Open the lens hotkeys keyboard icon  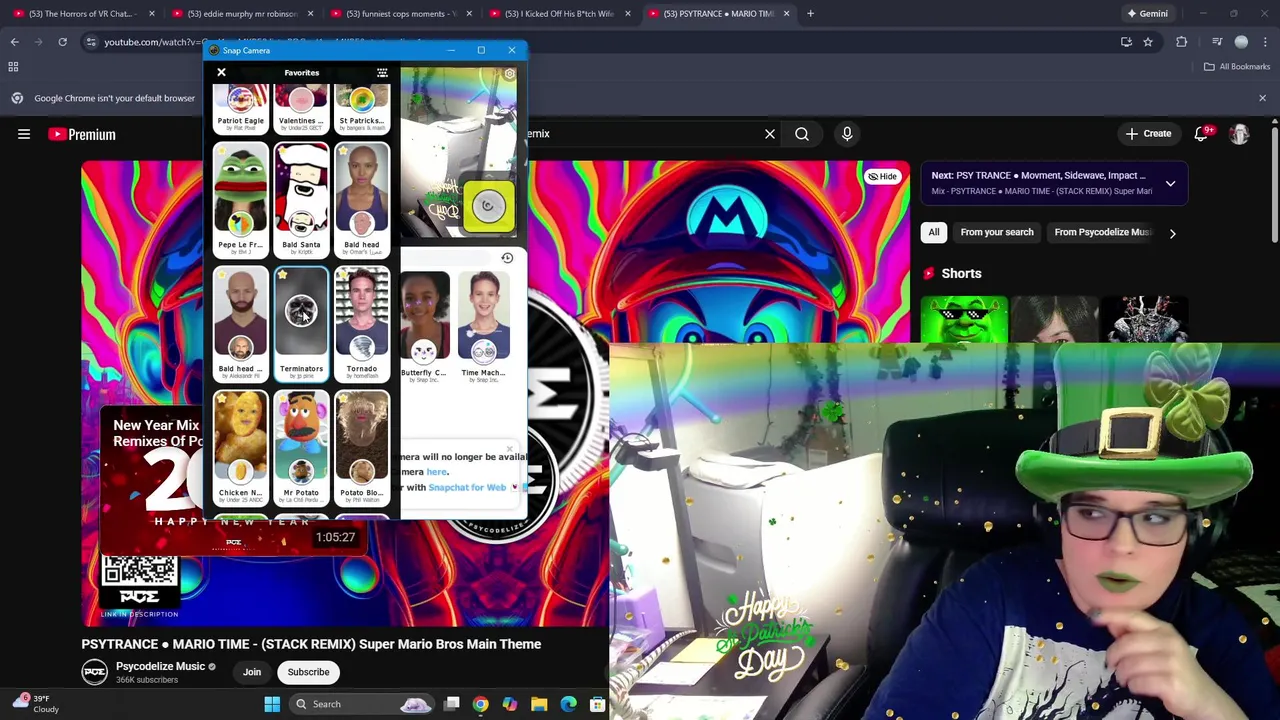[x=382, y=73]
